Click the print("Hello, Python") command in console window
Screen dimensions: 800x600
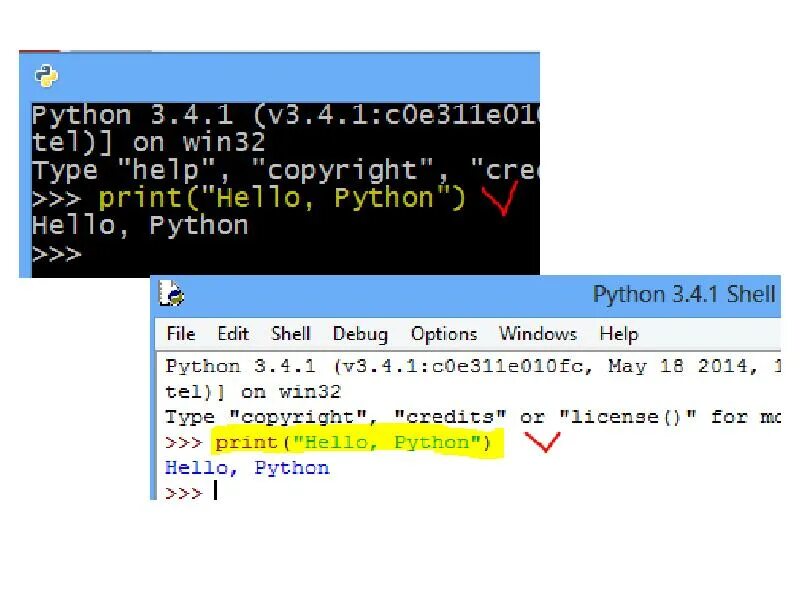[x=282, y=198]
